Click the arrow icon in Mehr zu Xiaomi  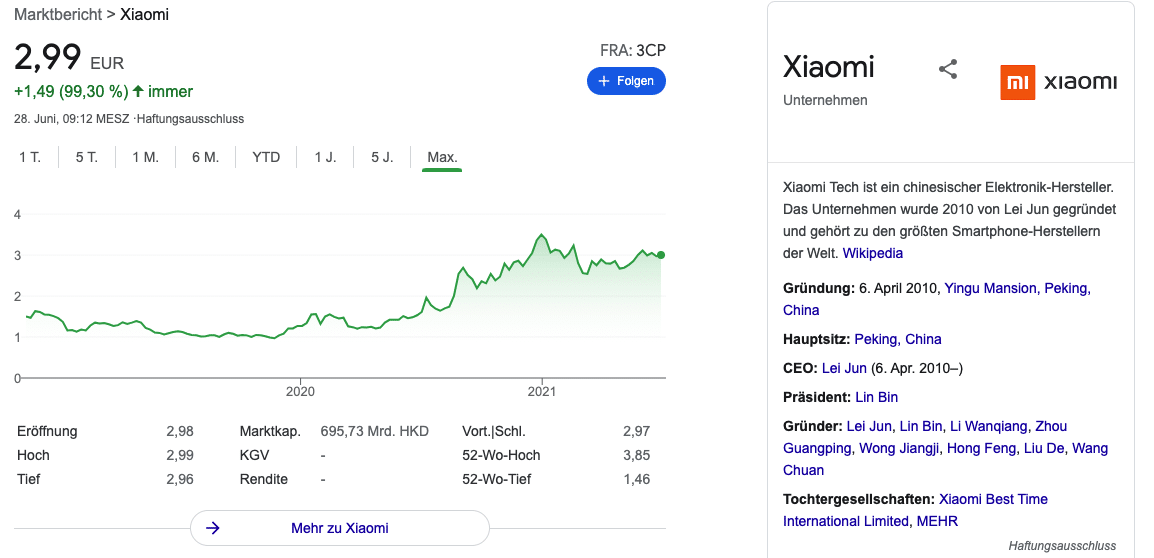(213, 528)
